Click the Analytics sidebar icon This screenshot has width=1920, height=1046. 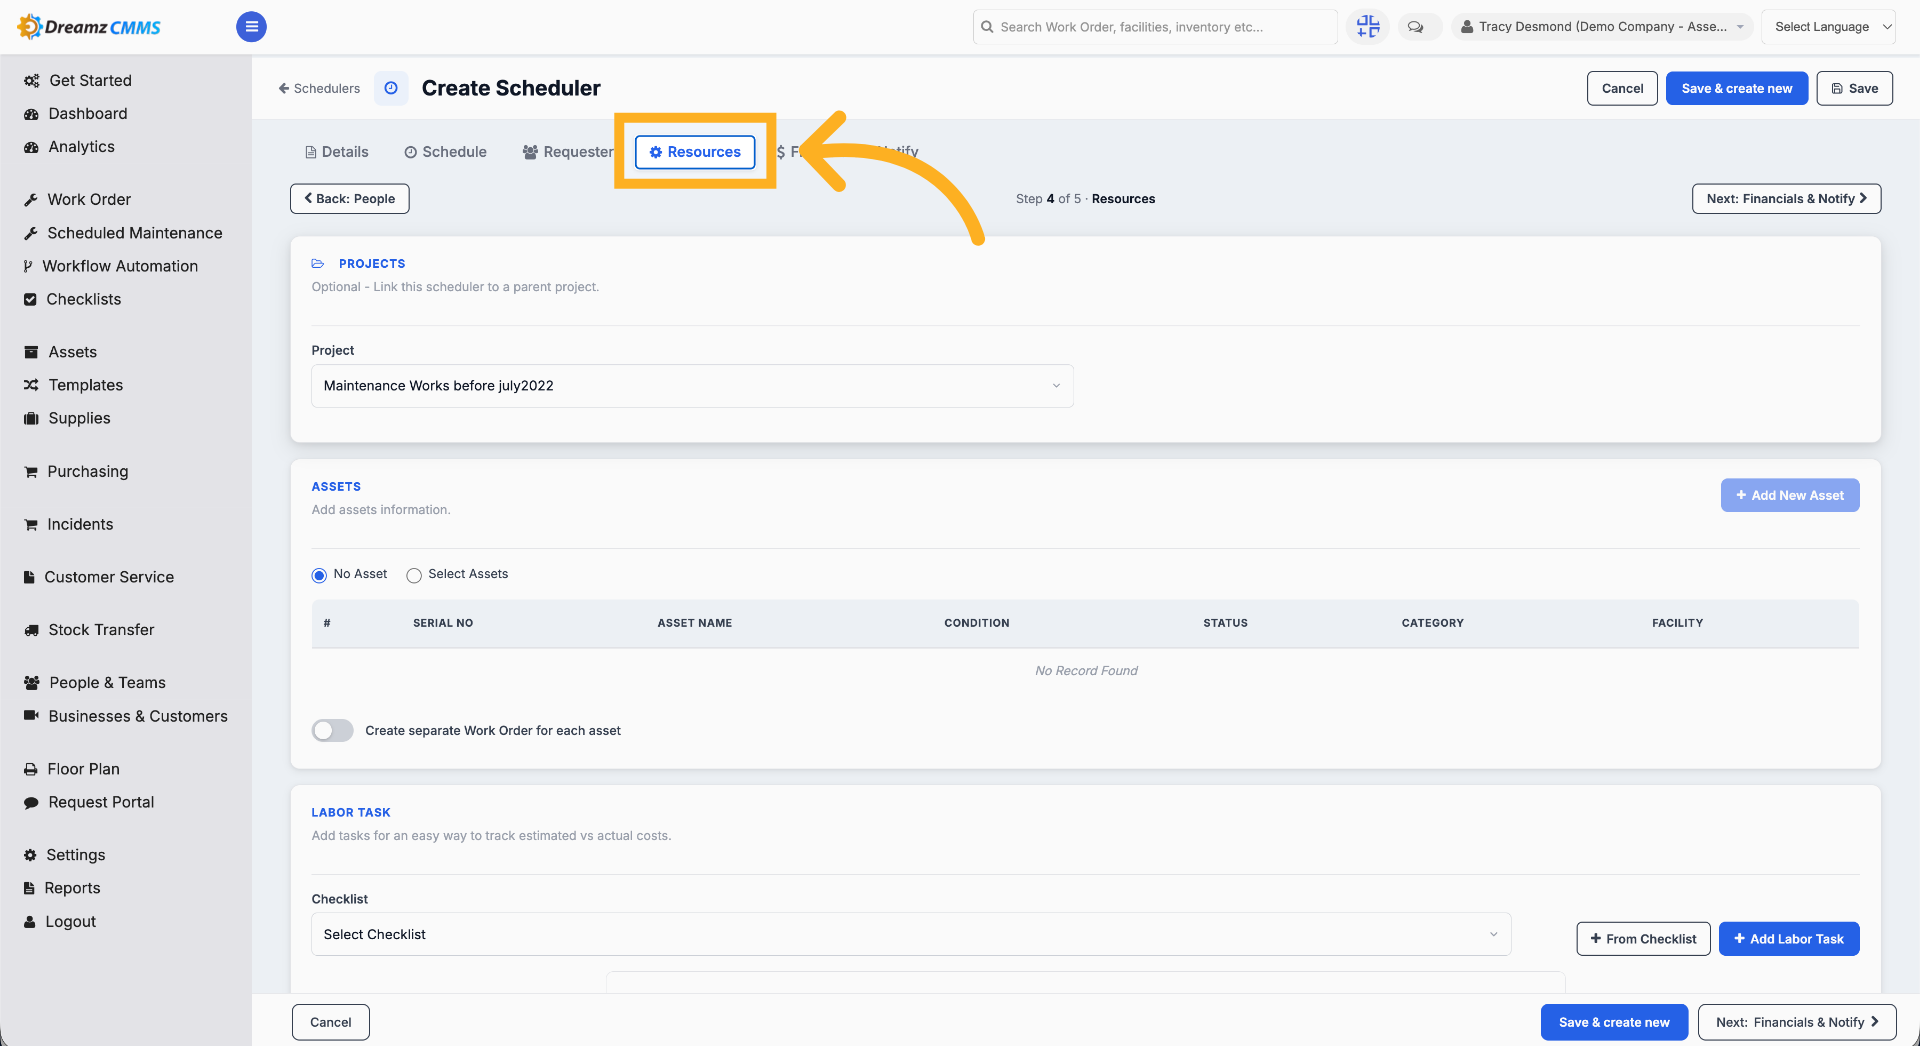[x=31, y=147]
